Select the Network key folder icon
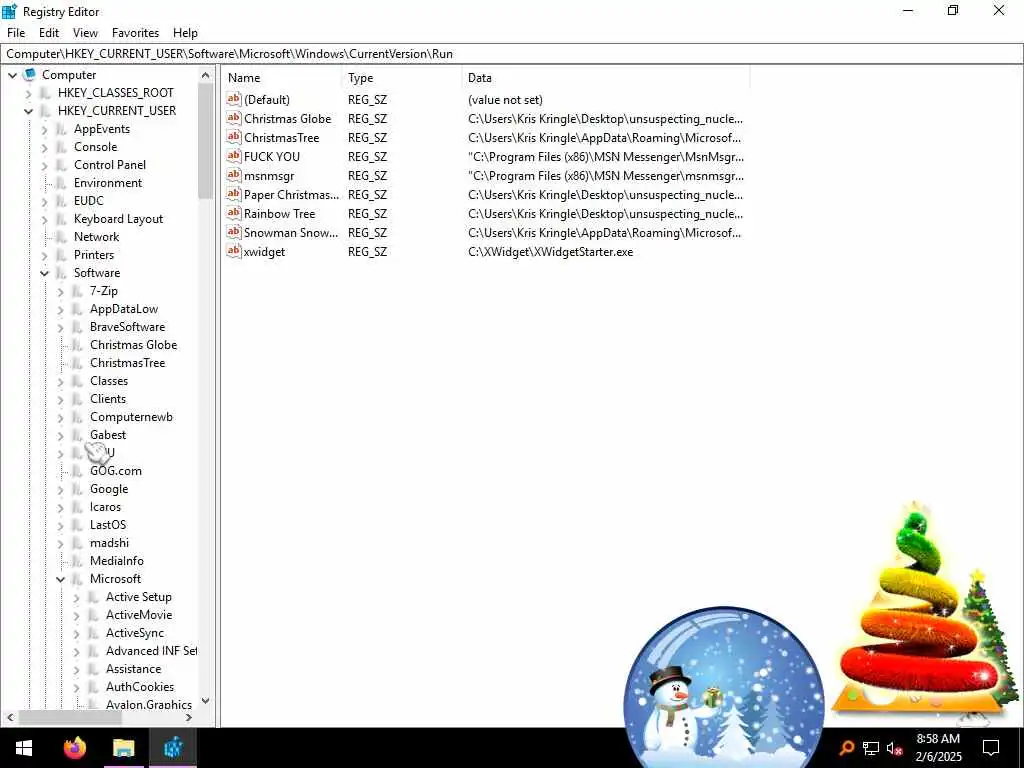 point(62,237)
